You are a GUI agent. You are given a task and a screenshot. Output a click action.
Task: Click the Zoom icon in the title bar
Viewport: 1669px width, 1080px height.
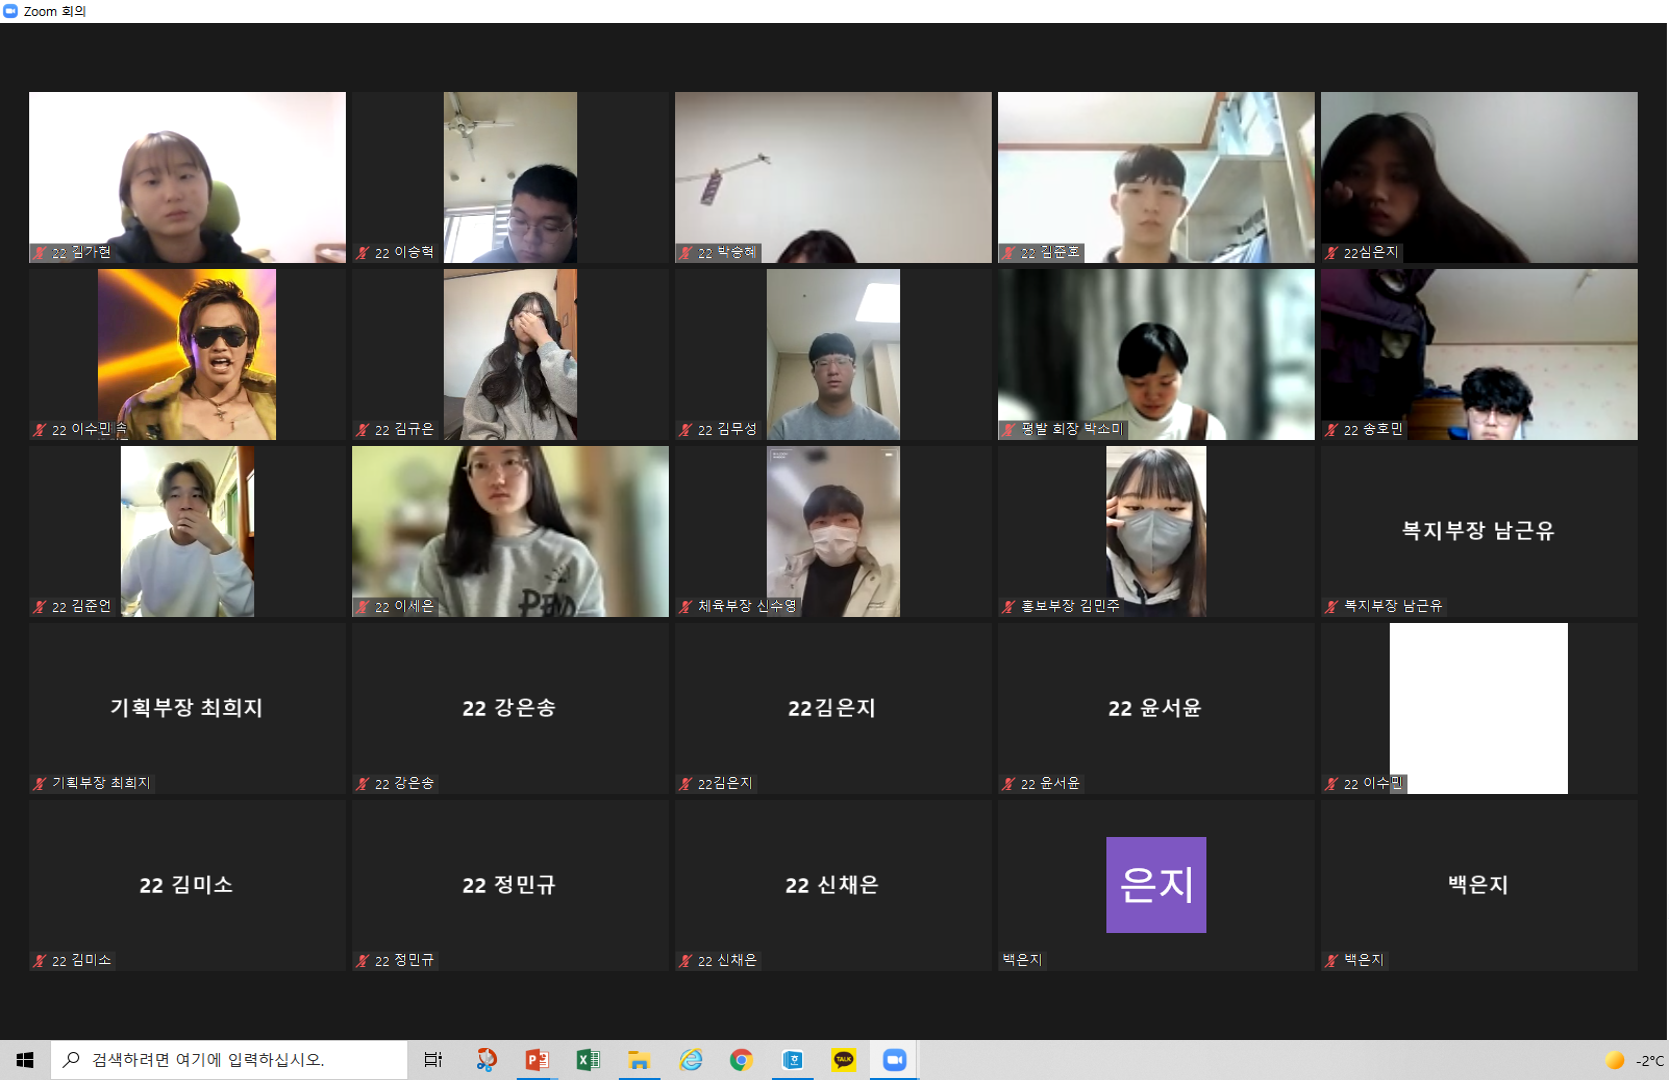pyautogui.click(x=10, y=11)
